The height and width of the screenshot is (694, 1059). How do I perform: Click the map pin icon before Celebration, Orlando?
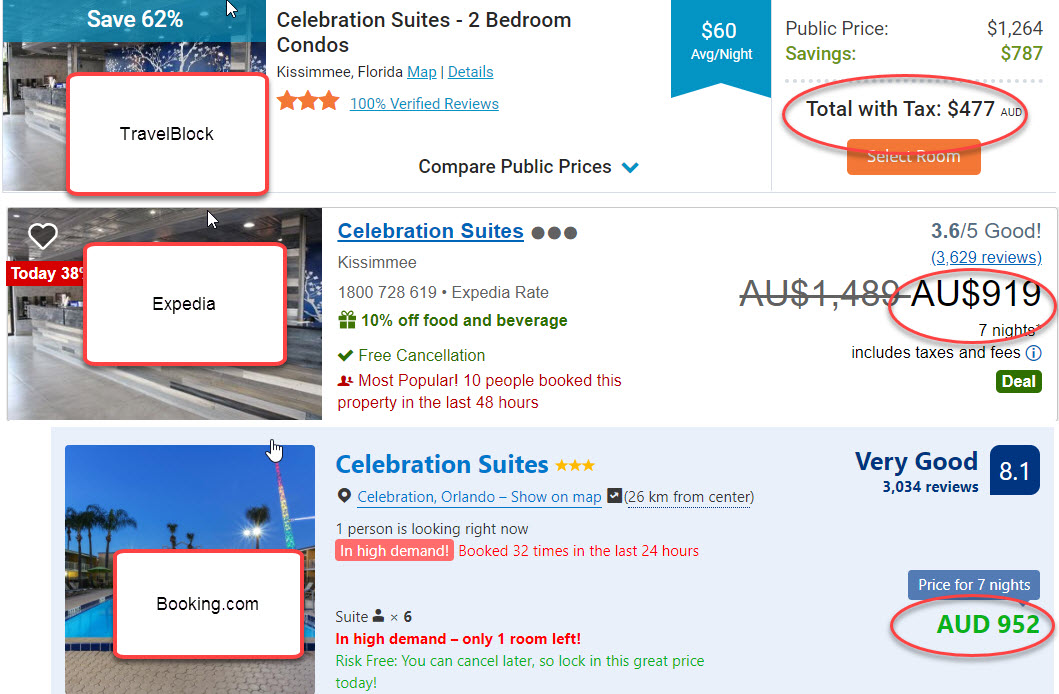click(344, 496)
